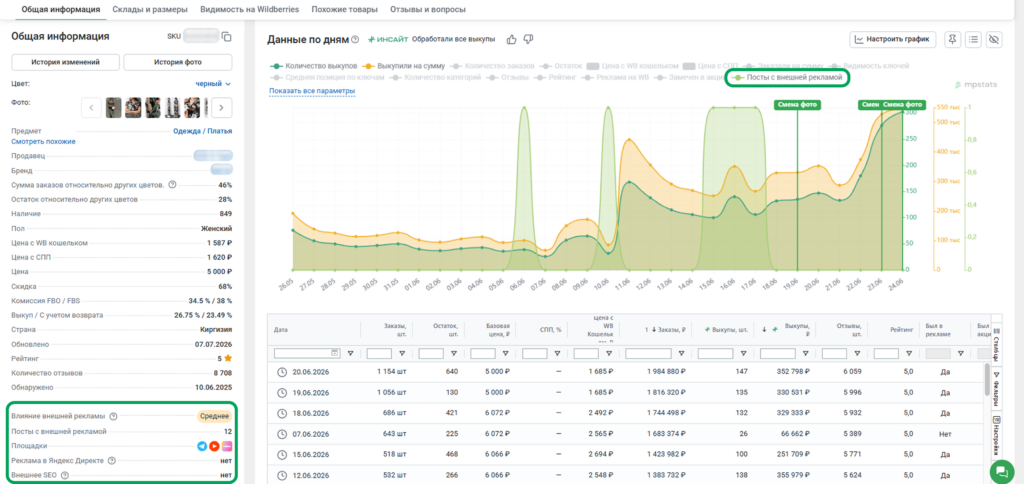Screen dimensions: 1024x484
Task: Click the thumbs up insight icon
Action: click(x=511, y=40)
